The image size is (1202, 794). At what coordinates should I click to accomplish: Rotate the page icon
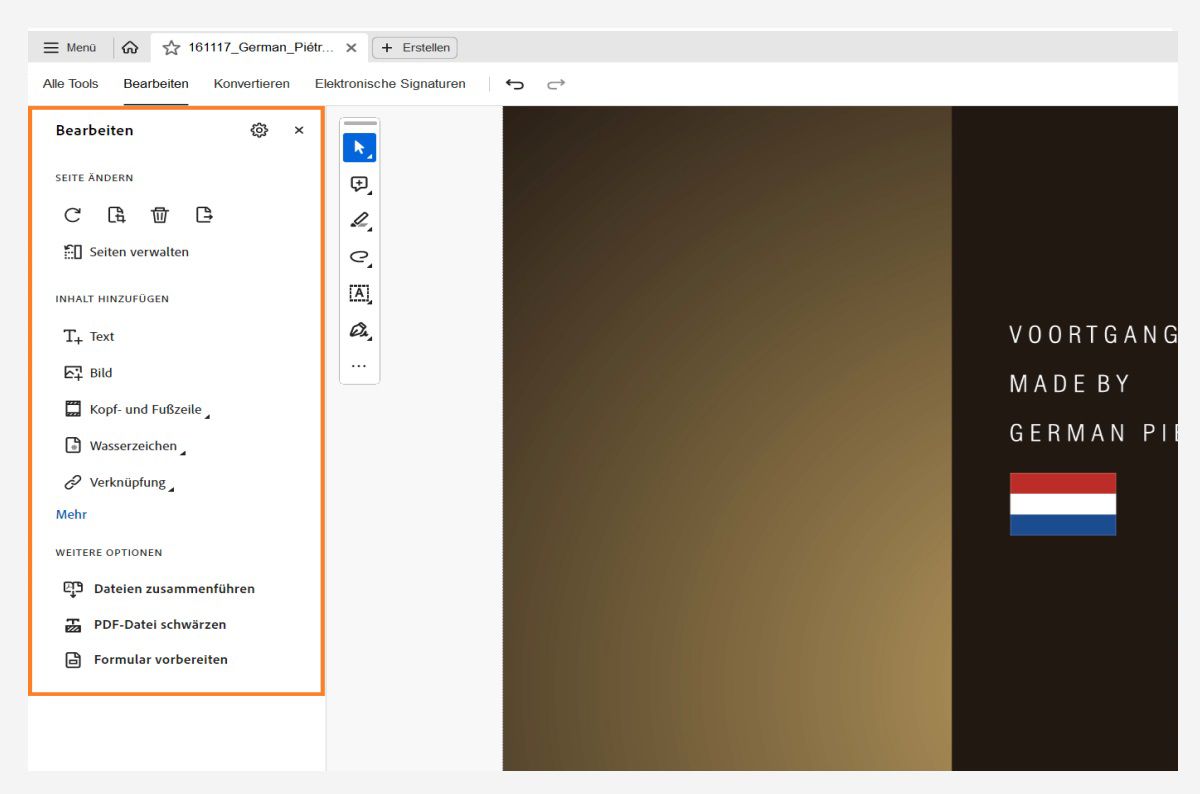click(x=73, y=215)
